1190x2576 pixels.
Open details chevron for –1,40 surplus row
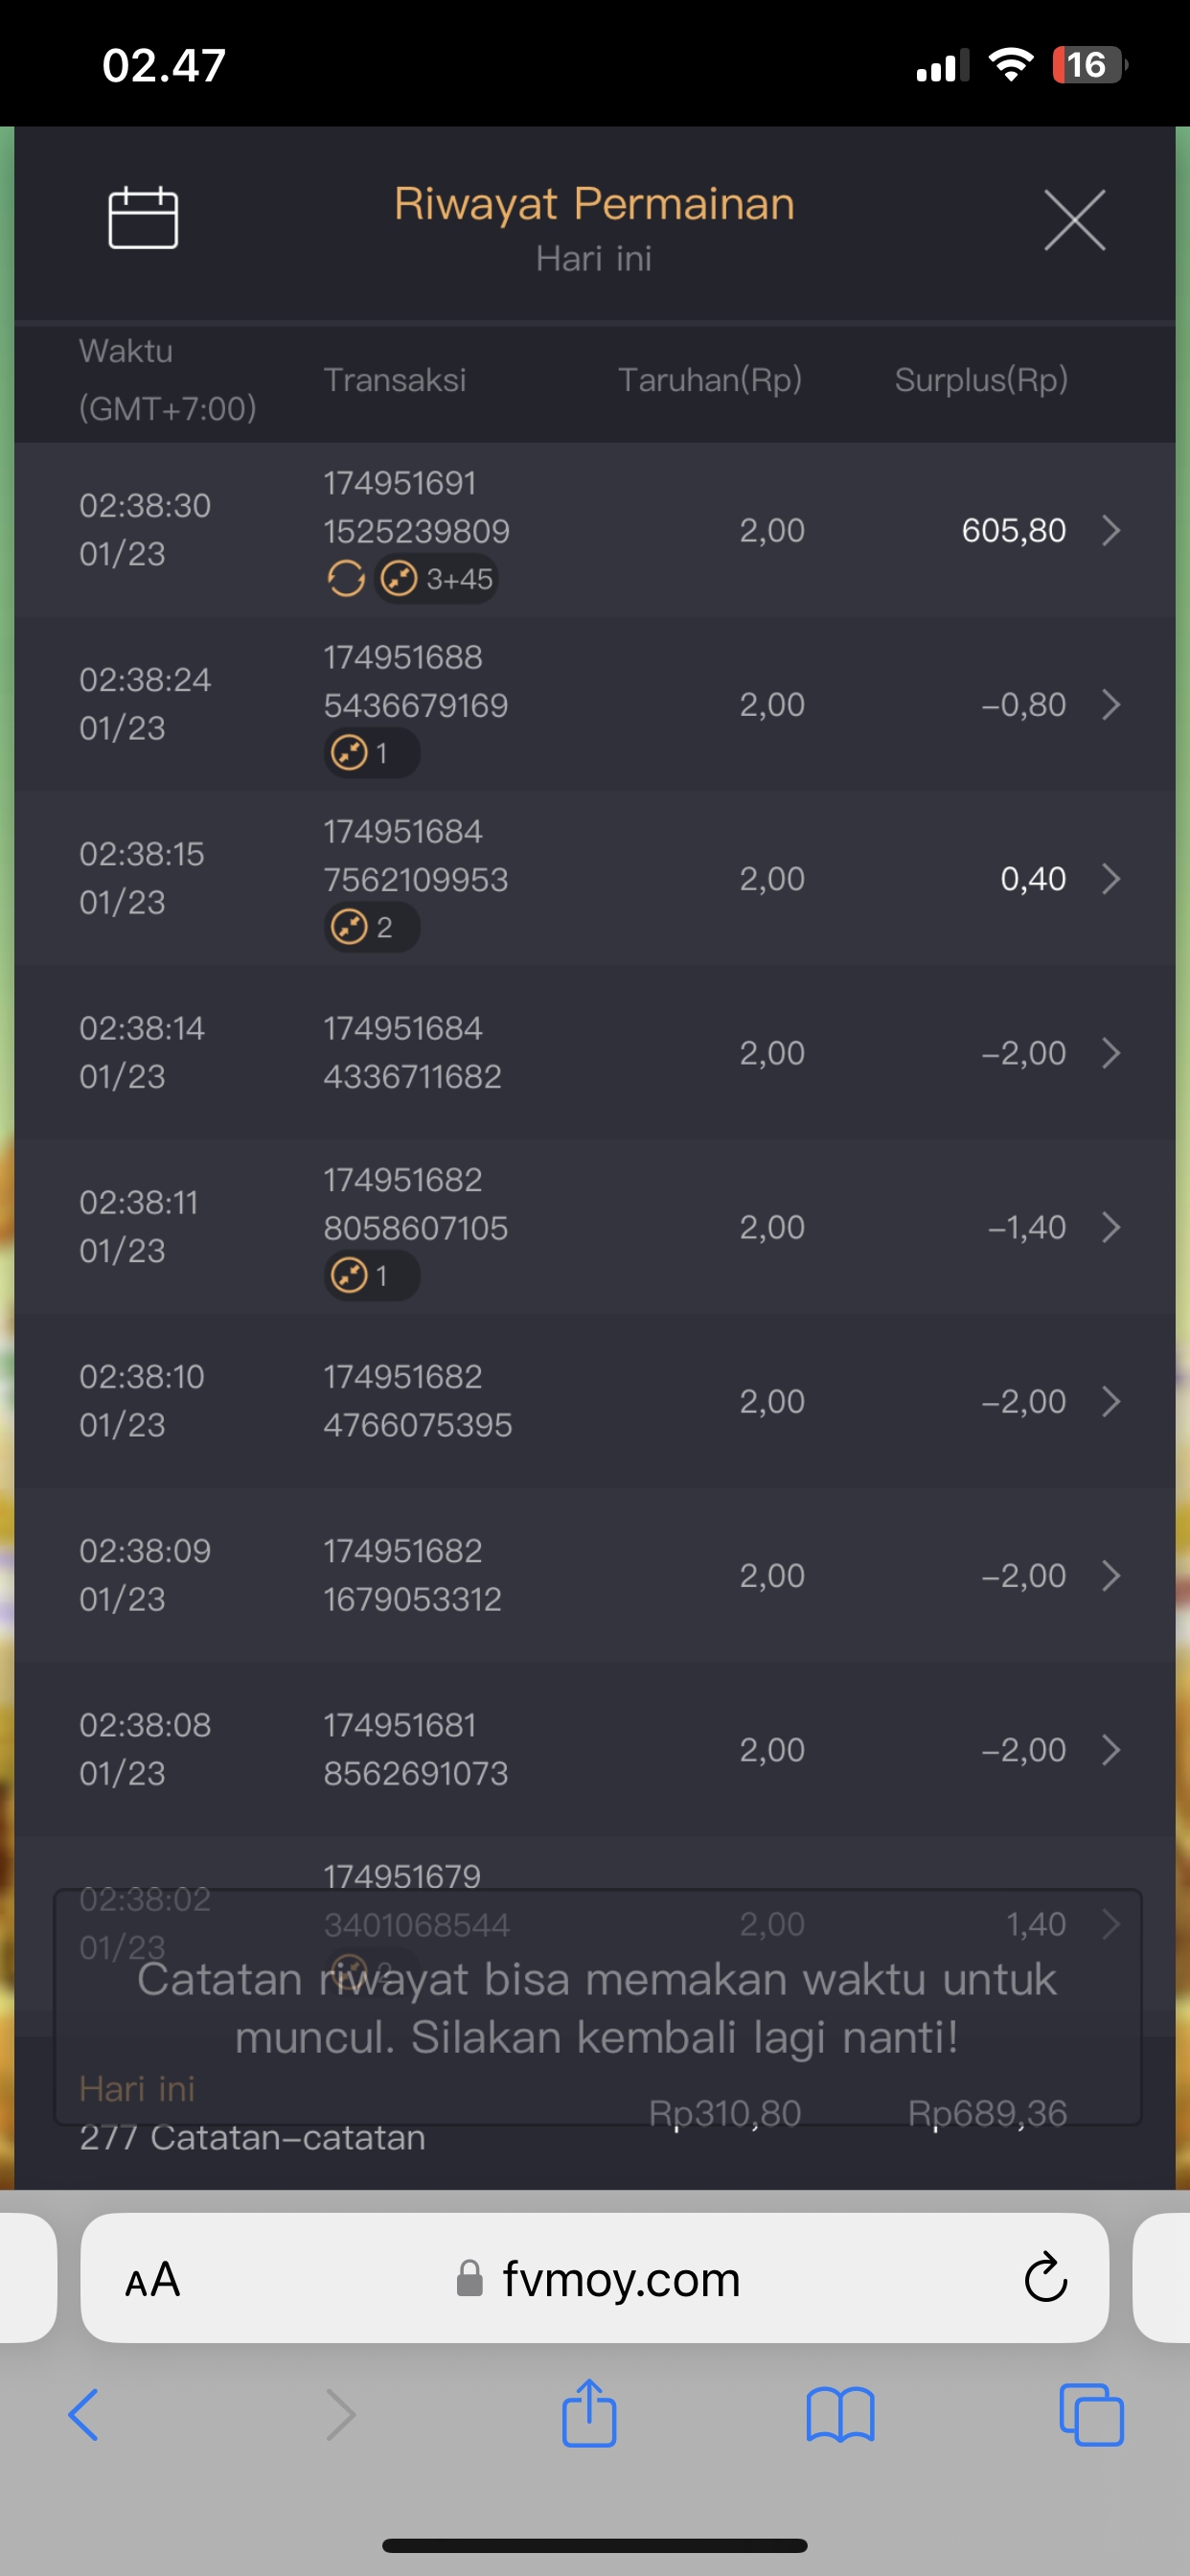coord(1110,1227)
